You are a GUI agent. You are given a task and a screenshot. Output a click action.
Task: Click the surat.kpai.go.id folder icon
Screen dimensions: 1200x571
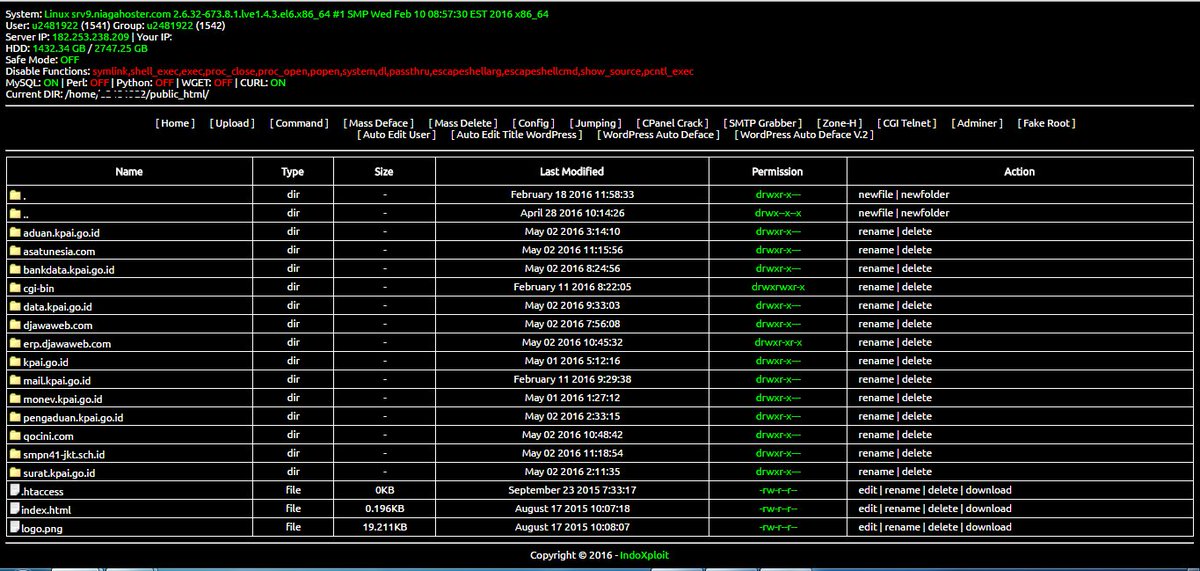15,472
